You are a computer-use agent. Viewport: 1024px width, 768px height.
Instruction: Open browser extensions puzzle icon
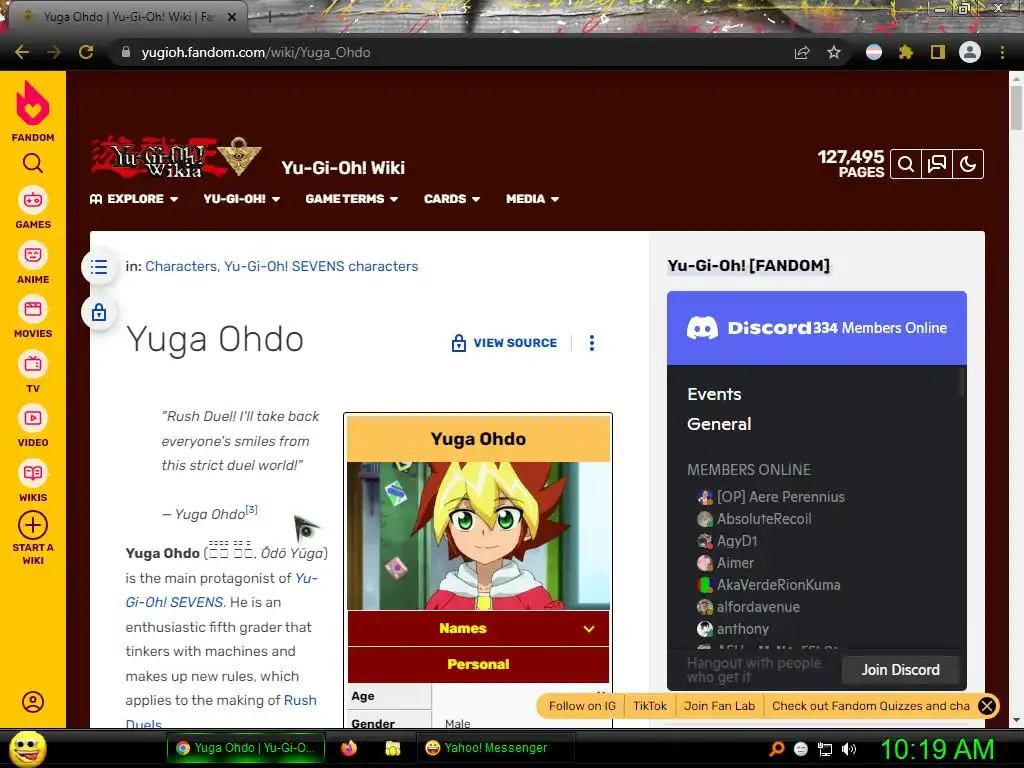pos(905,52)
